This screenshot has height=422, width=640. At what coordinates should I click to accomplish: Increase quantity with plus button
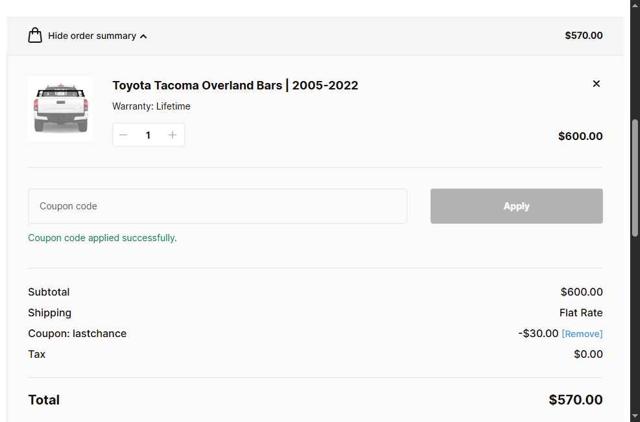coord(172,135)
